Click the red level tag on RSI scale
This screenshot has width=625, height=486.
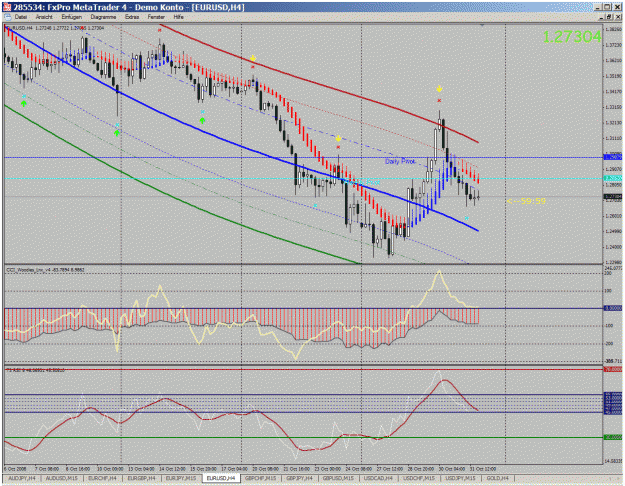[x=613, y=370]
